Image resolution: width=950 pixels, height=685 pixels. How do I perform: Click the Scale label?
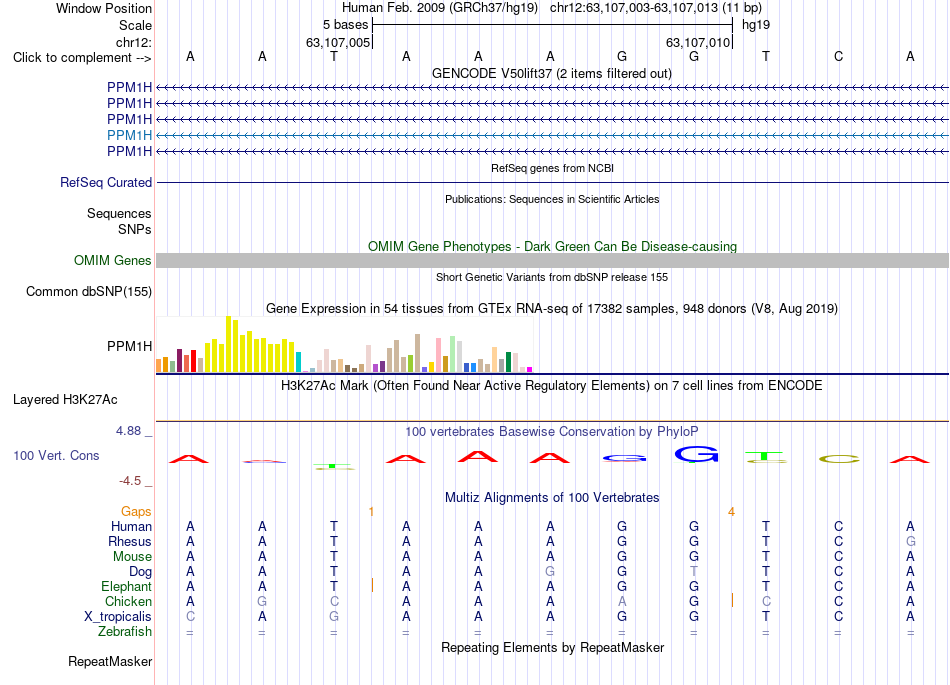(135, 25)
